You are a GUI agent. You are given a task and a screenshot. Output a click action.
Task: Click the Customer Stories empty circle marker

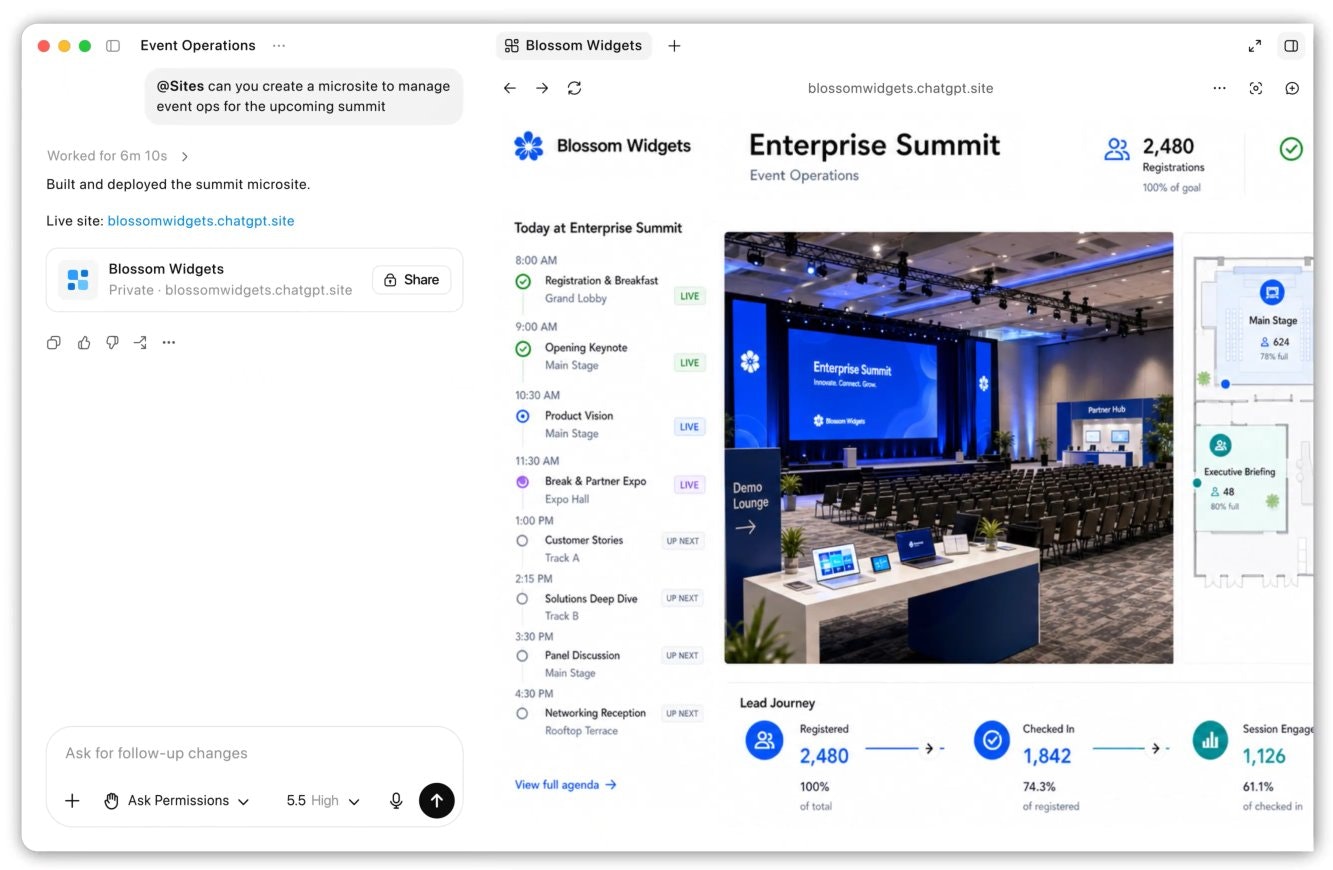point(522,540)
